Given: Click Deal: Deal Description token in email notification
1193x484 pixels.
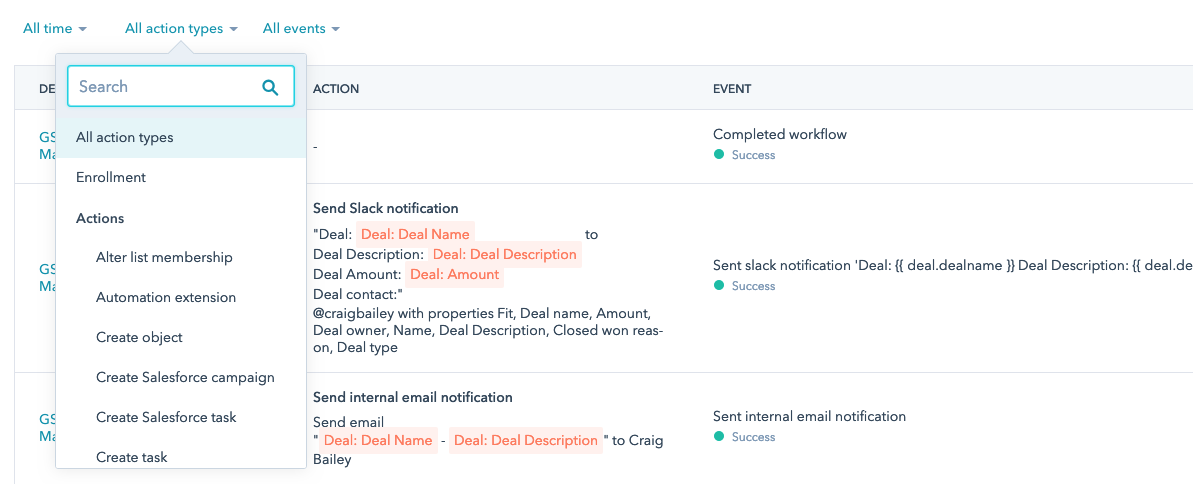Looking at the screenshot, I should [x=525, y=440].
